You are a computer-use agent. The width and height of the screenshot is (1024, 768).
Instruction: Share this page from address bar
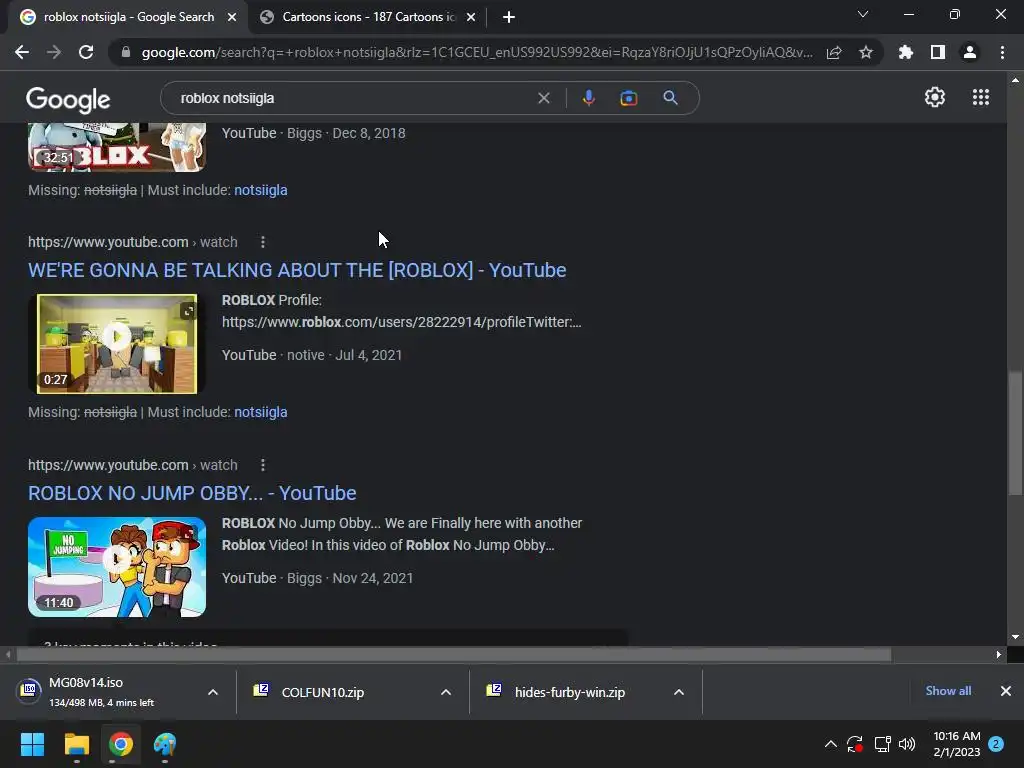pos(834,52)
